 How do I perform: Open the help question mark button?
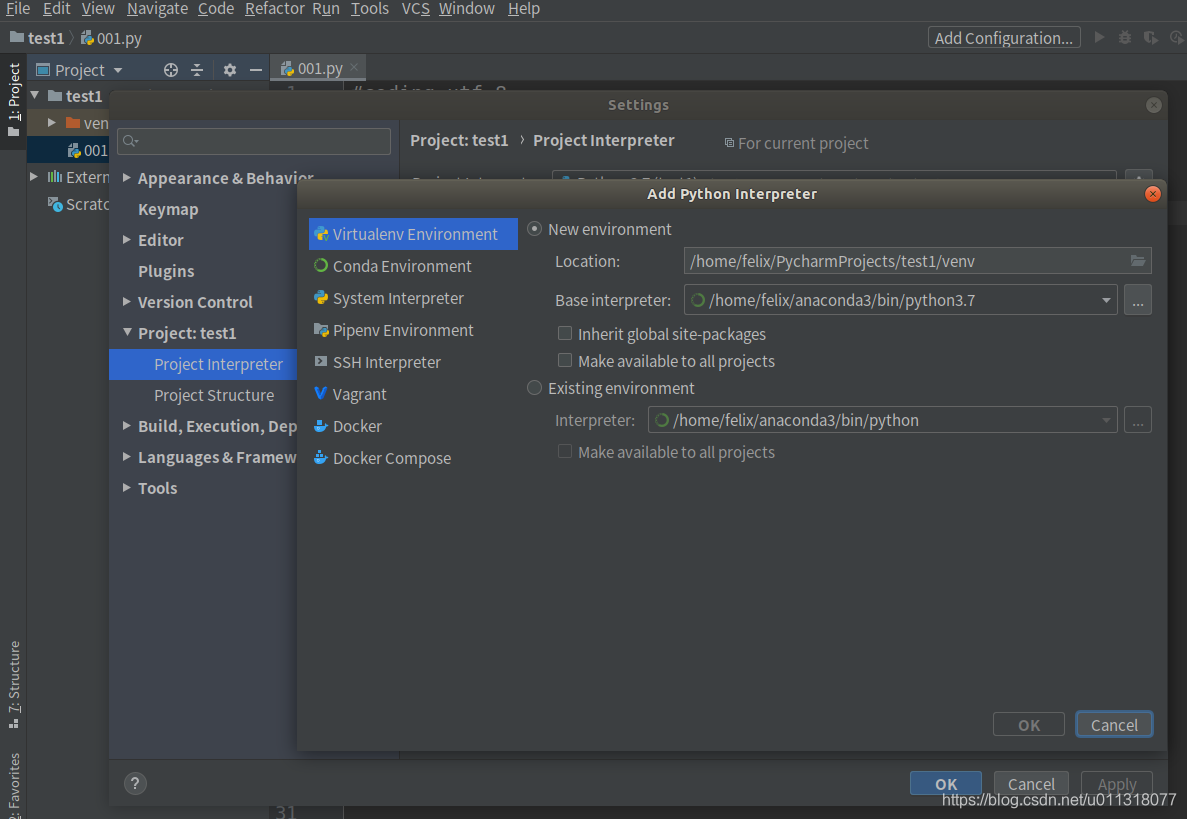pyautogui.click(x=135, y=783)
